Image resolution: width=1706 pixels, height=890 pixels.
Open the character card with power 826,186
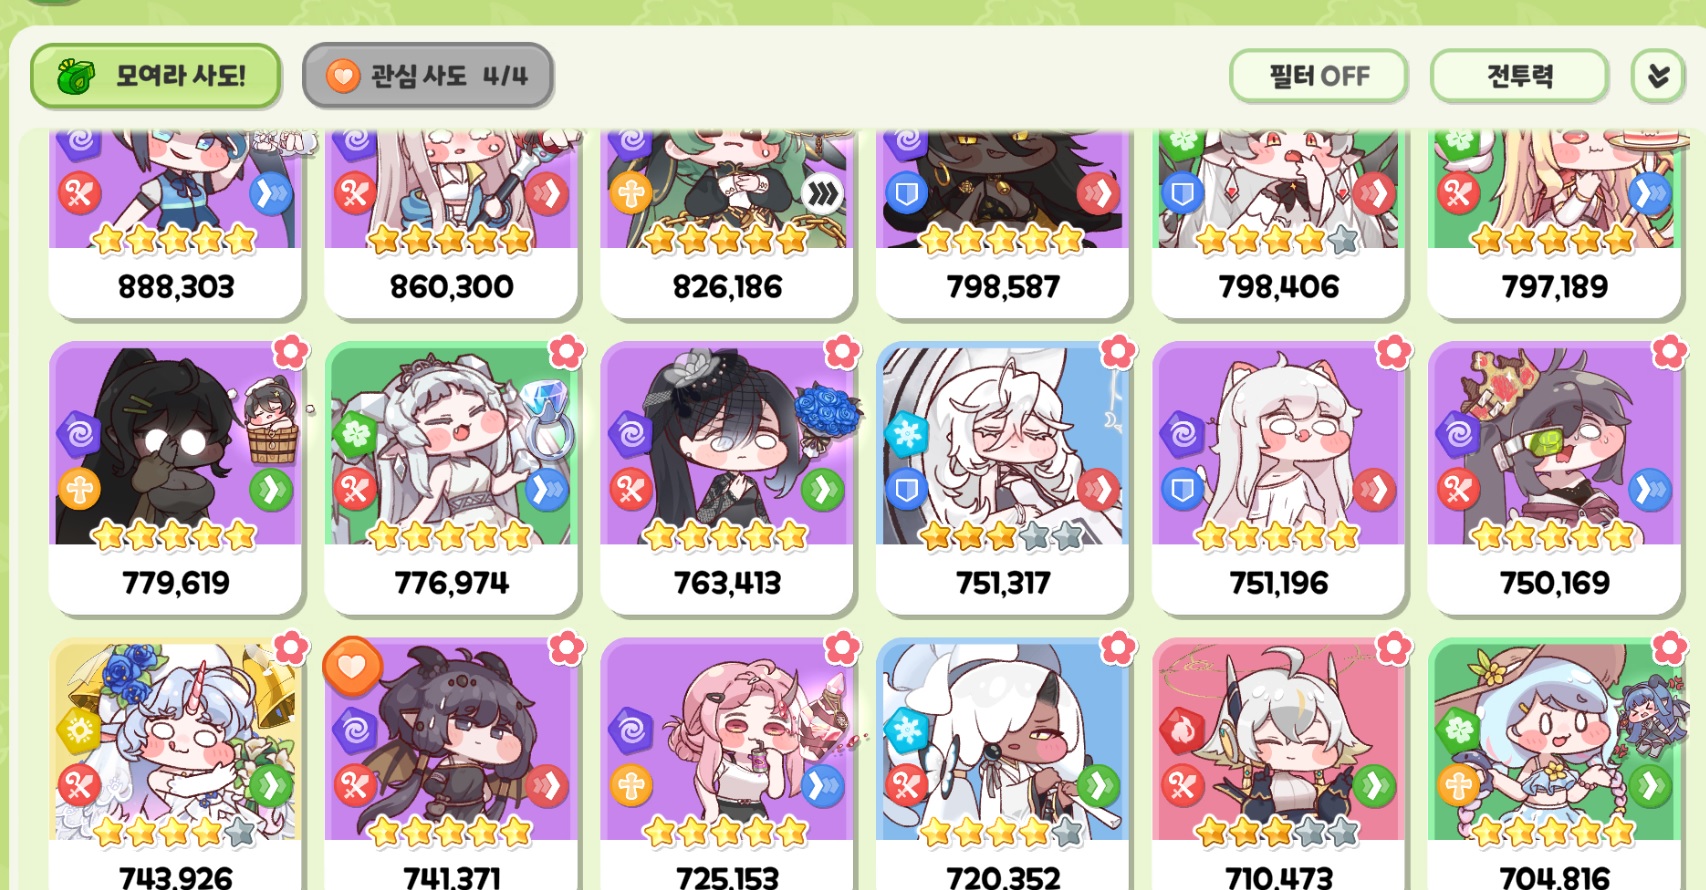[x=727, y=223]
